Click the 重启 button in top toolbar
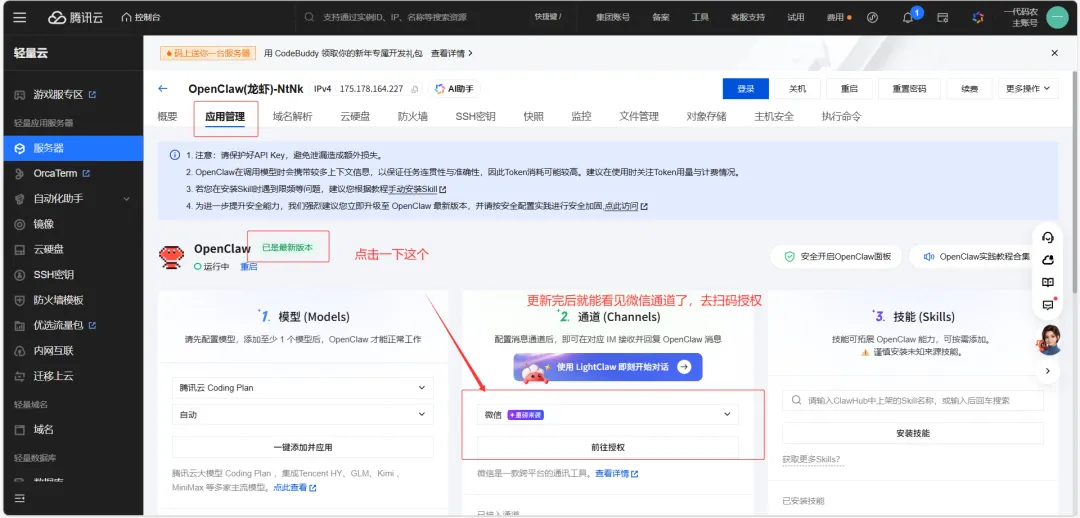 pos(849,89)
